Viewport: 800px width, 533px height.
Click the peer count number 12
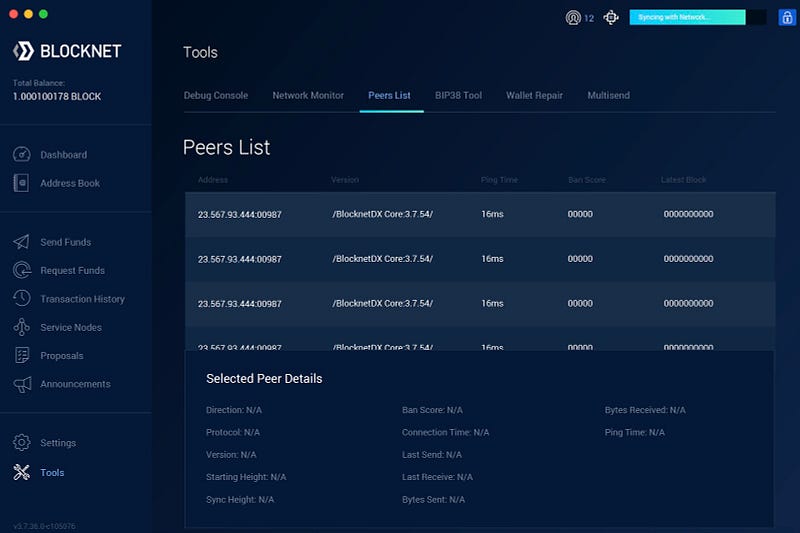589,18
